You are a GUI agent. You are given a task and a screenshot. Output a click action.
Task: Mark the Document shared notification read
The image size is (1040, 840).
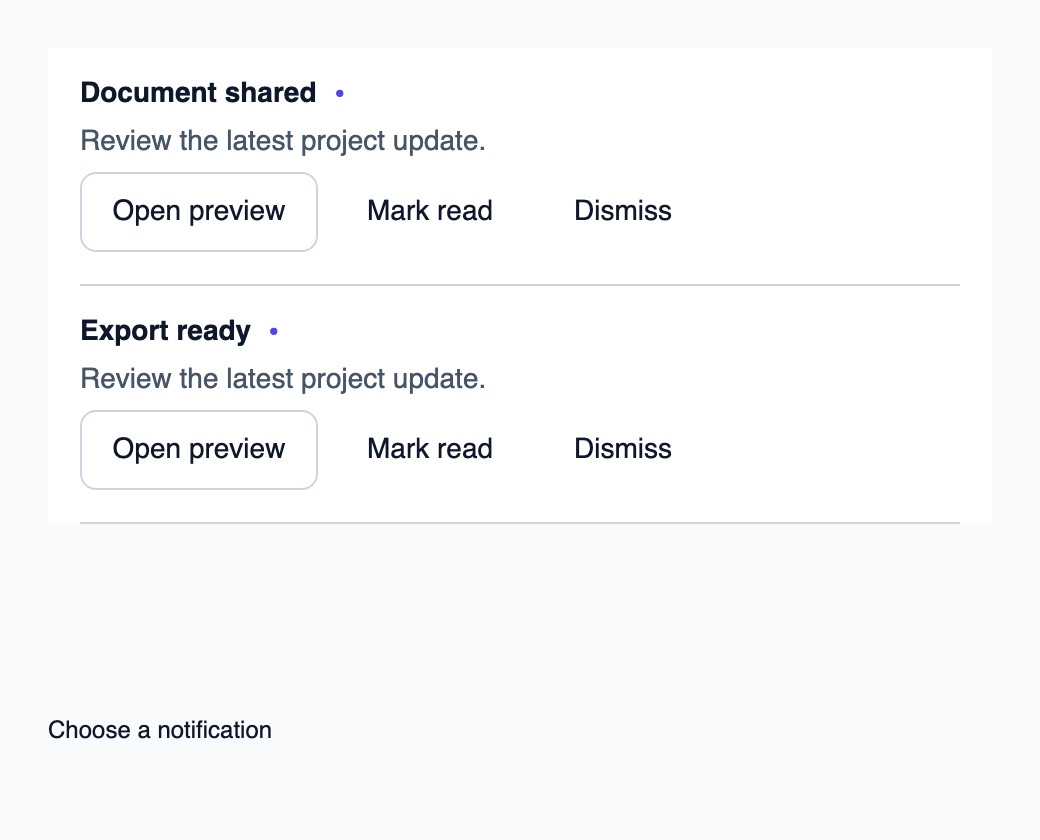tap(430, 212)
